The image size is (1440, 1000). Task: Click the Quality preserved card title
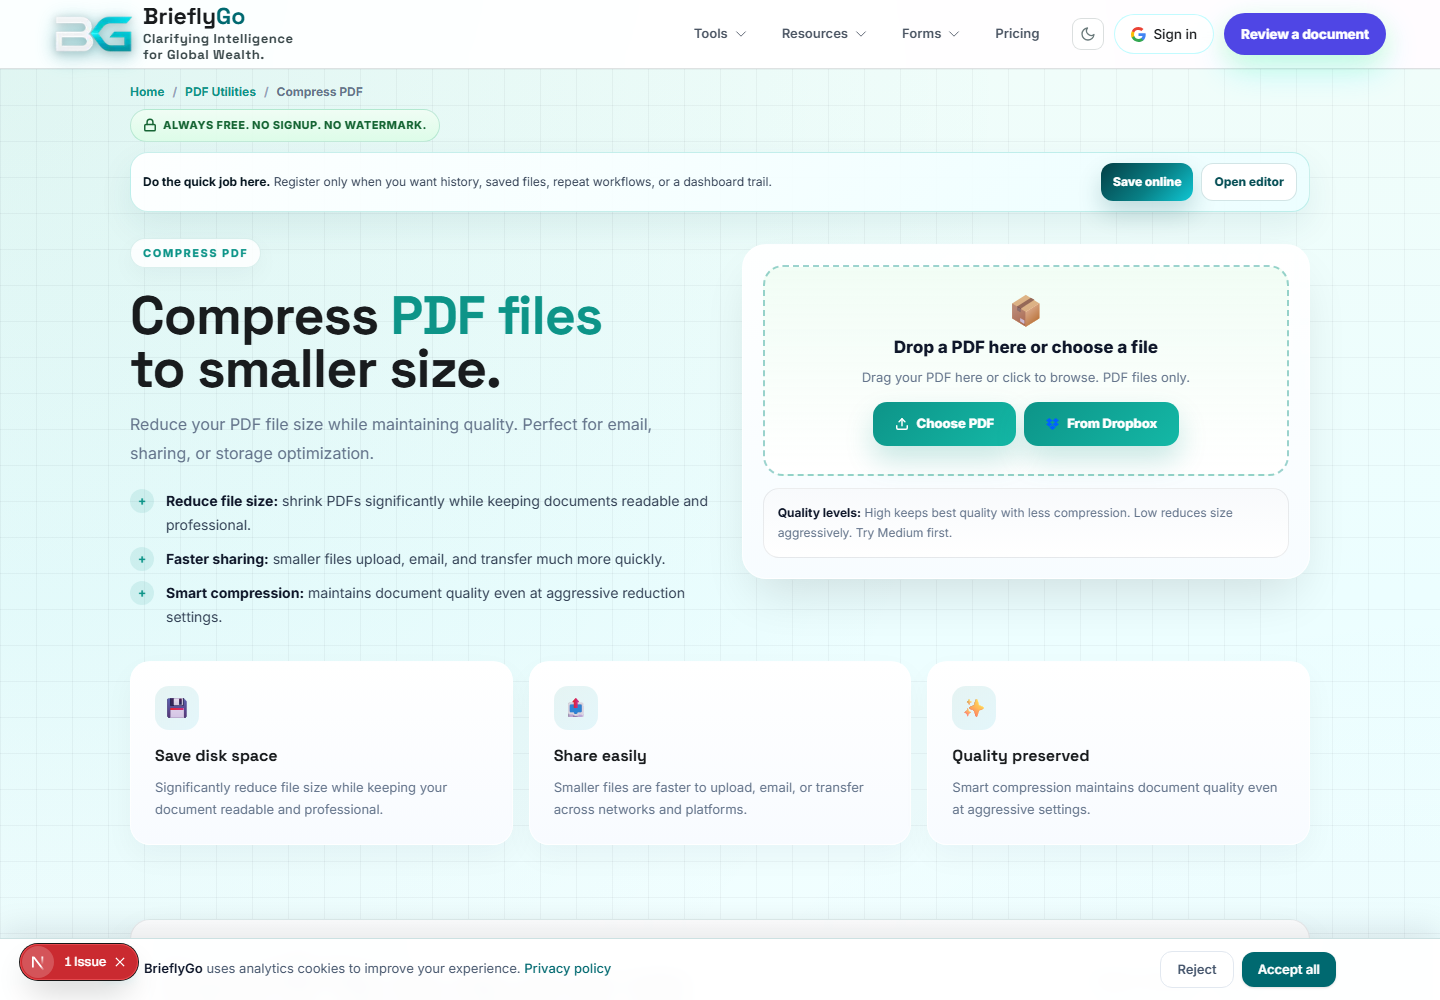pos(1020,756)
